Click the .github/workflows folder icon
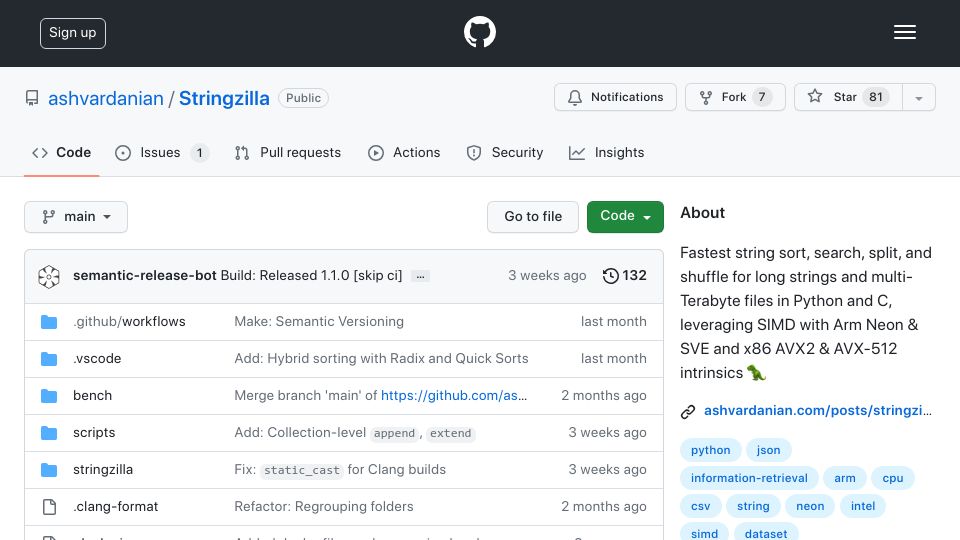Screen dimensions: 960x540 pos(49,321)
